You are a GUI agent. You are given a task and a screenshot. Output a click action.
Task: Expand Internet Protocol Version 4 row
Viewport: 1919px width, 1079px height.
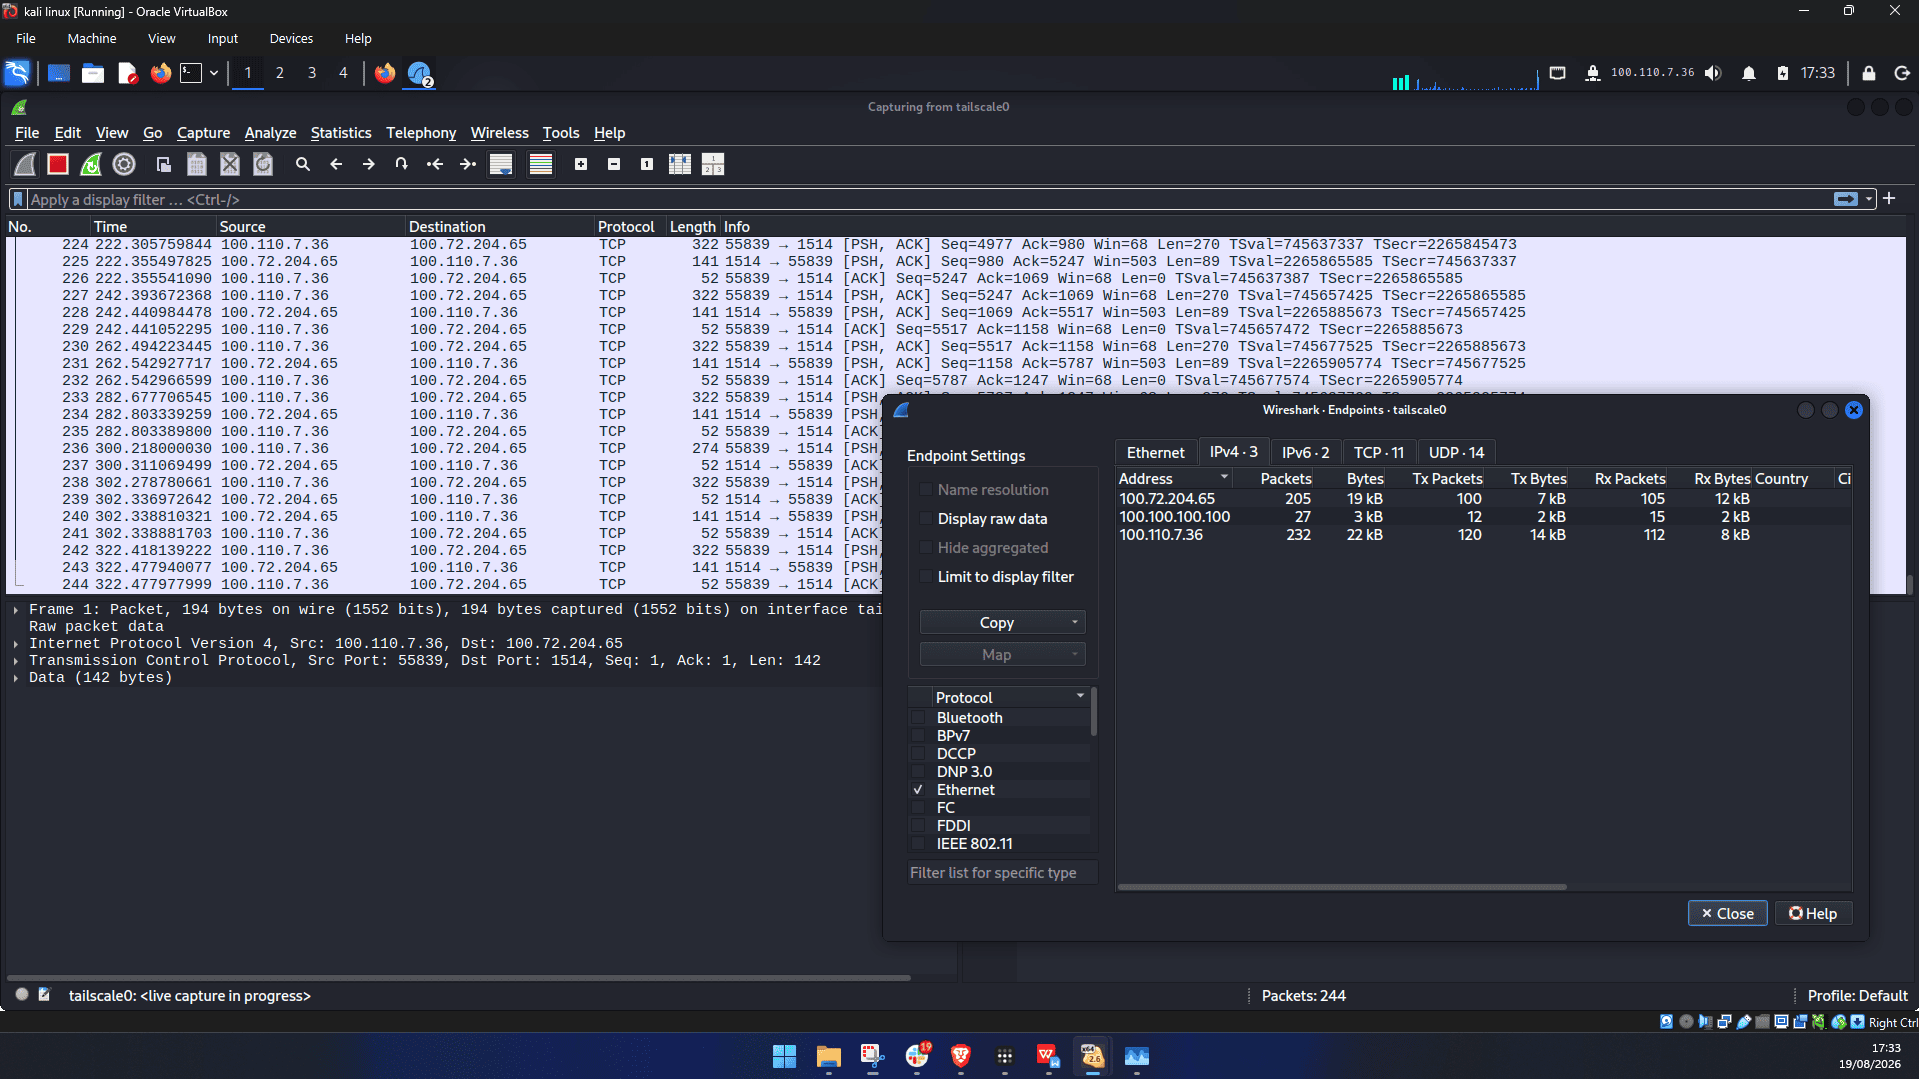pos(16,644)
